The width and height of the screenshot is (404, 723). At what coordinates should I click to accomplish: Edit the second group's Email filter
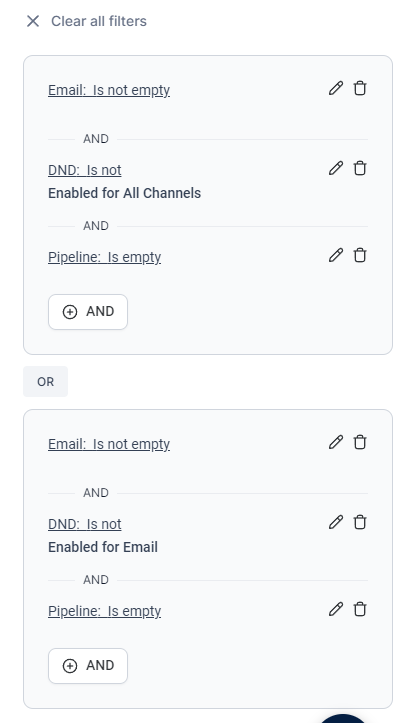coord(336,442)
